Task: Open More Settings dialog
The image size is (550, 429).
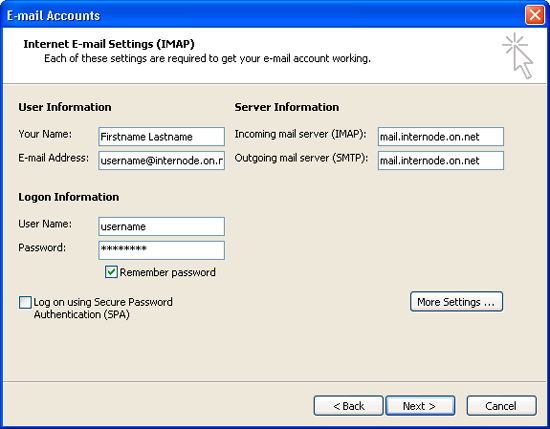Action: (456, 302)
